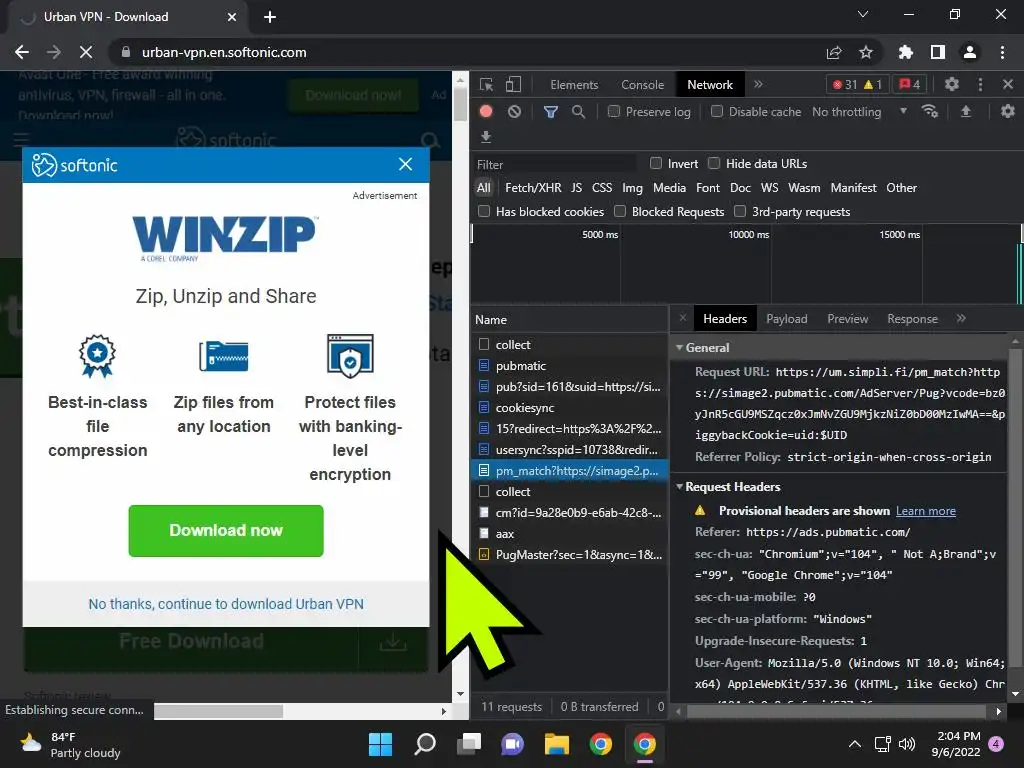This screenshot has height=768, width=1024.
Task: Open the Preview tab
Action: (848, 319)
